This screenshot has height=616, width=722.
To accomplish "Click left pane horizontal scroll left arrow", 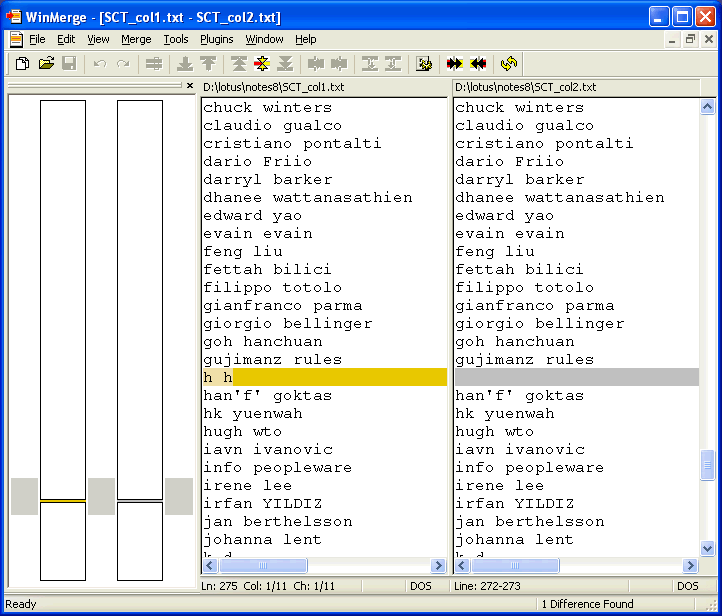I will click(x=210, y=565).
